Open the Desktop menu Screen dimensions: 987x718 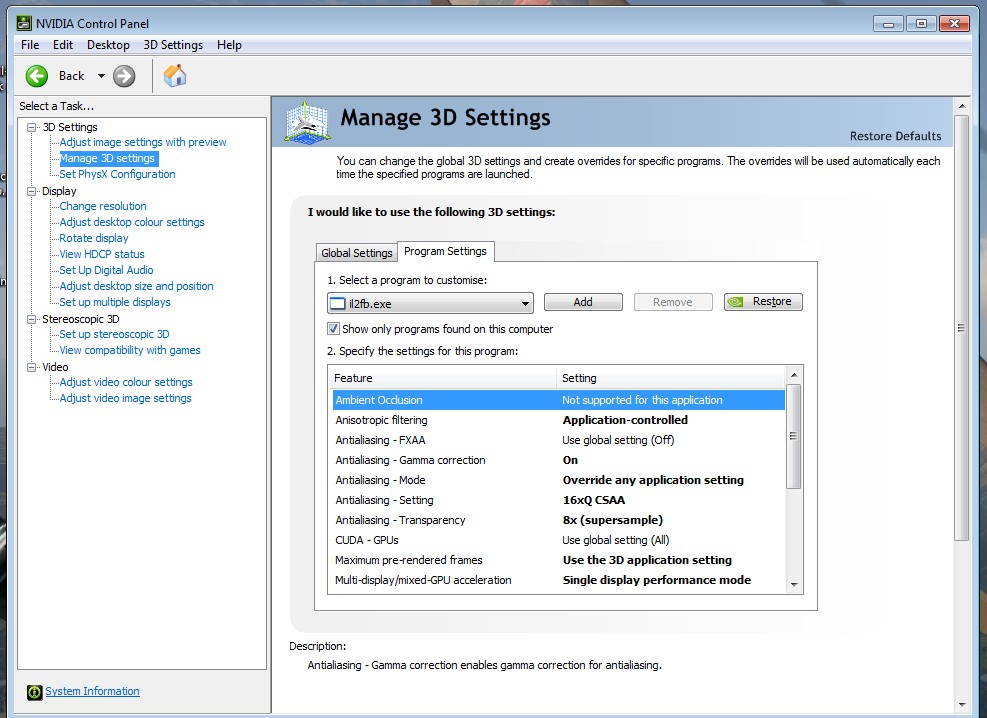[108, 45]
